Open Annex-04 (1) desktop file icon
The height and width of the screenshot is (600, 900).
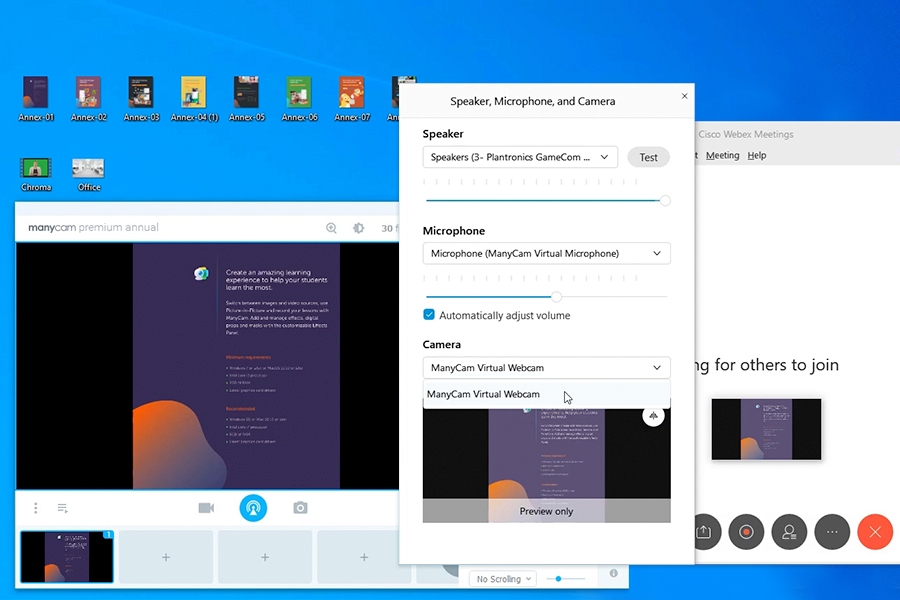(x=194, y=99)
